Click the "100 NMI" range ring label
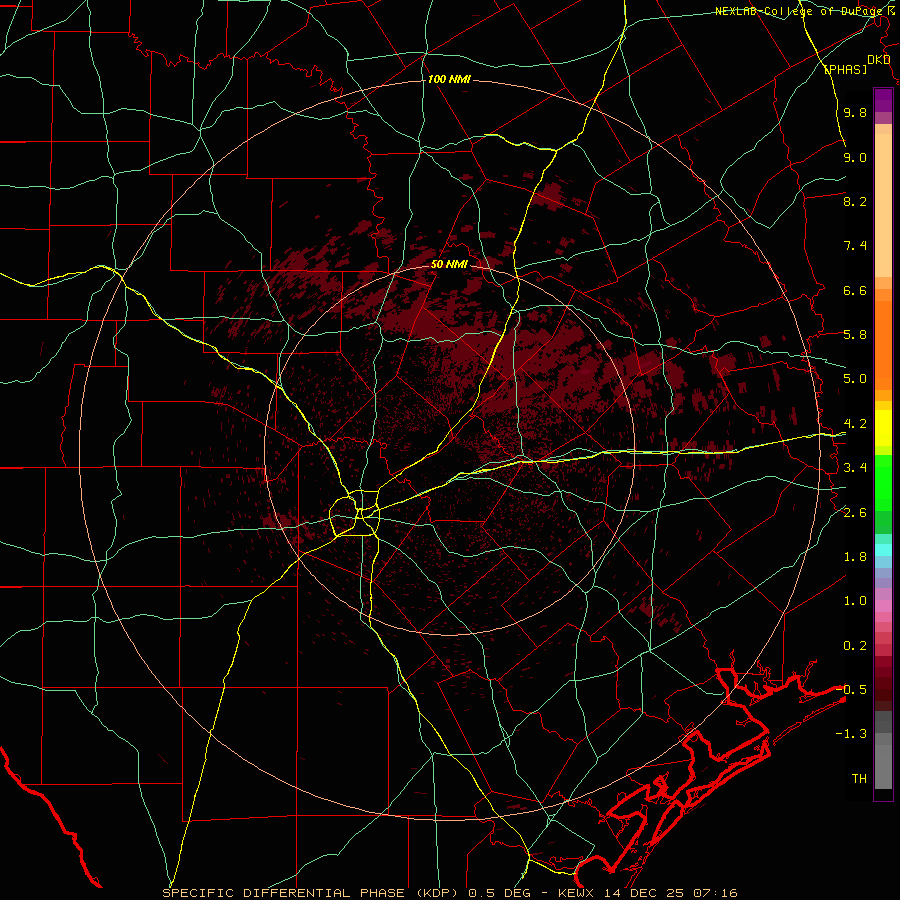The height and width of the screenshot is (900, 900). pyautogui.click(x=449, y=79)
